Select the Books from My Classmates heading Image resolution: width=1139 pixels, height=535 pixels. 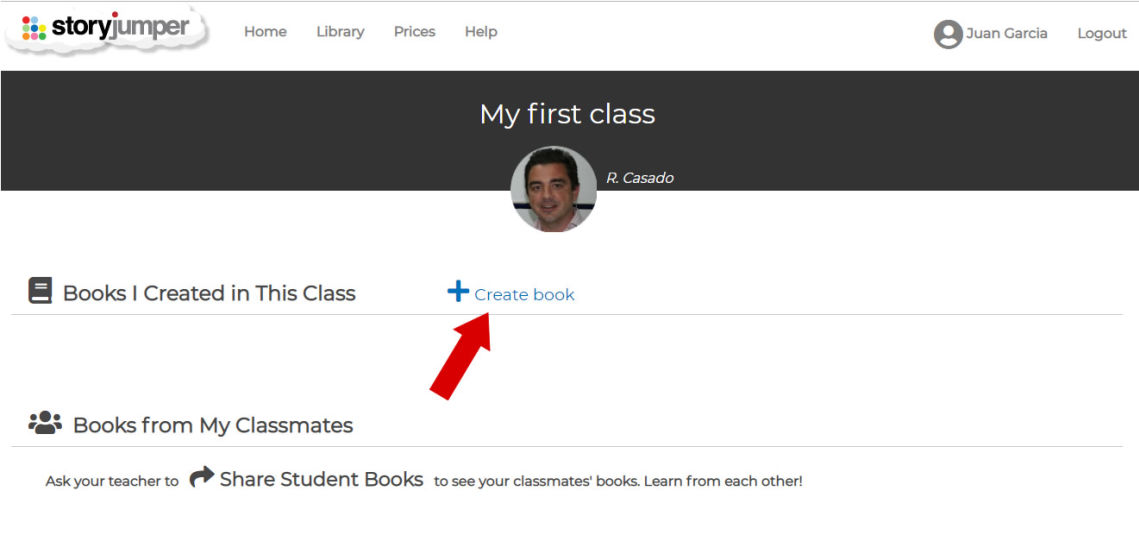coord(213,425)
